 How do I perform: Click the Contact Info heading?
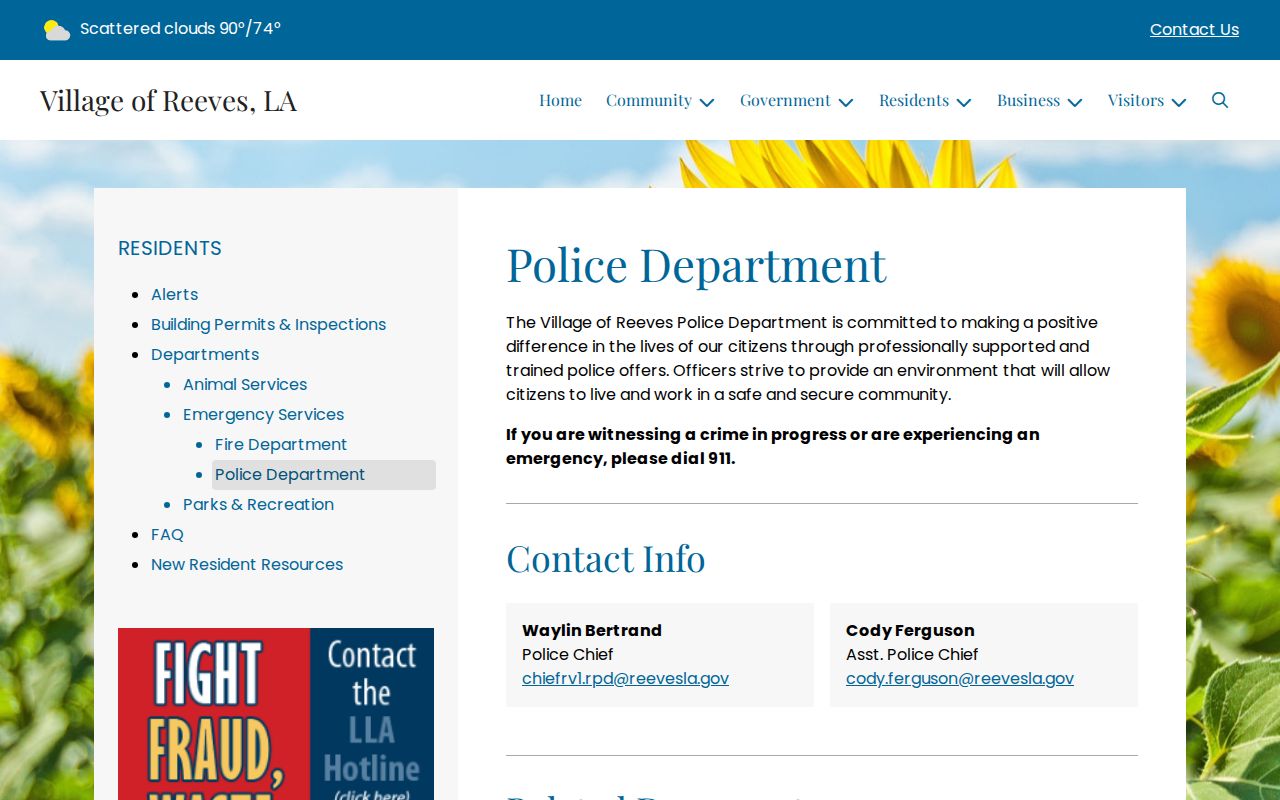[605, 558]
